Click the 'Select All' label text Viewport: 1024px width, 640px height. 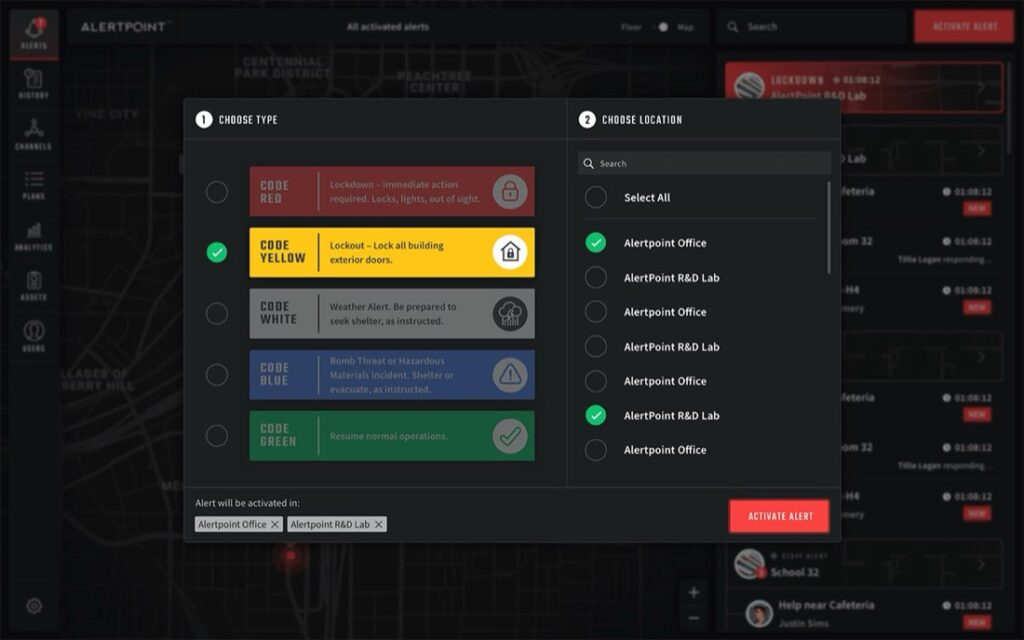(x=647, y=197)
